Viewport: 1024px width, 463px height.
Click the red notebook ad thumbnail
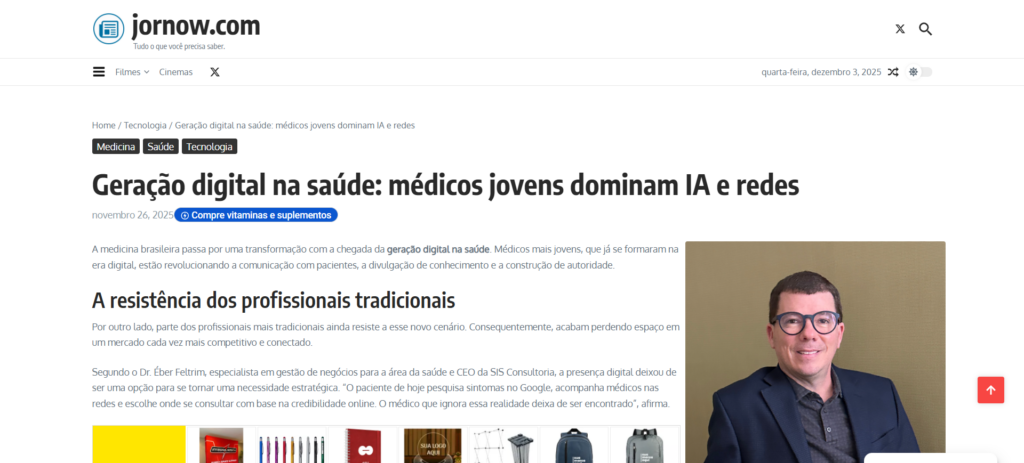pyautogui.click(x=362, y=445)
